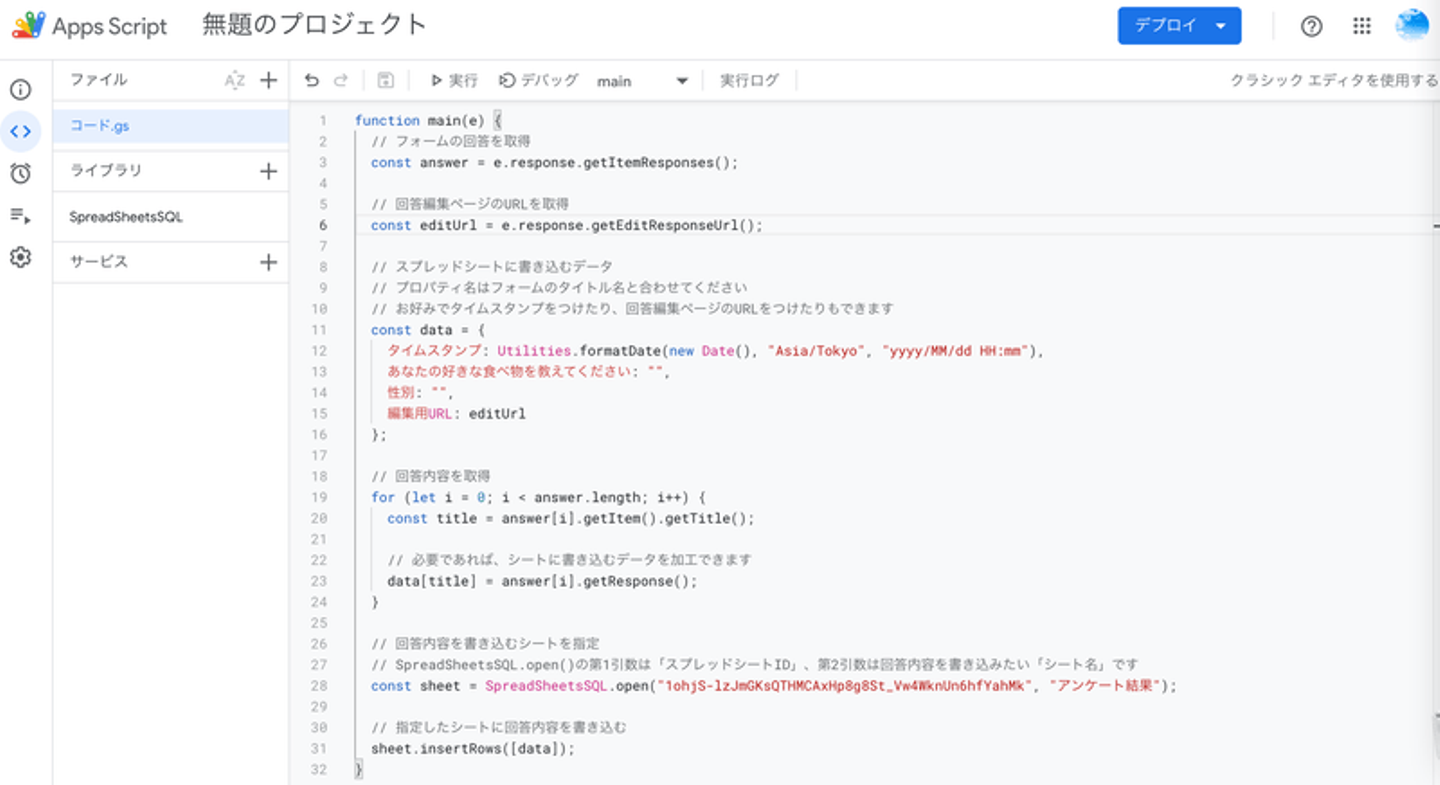Add a new file with plus
This screenshot has height=785, width=1440.
pyautogui.click(x=268, y=81)
